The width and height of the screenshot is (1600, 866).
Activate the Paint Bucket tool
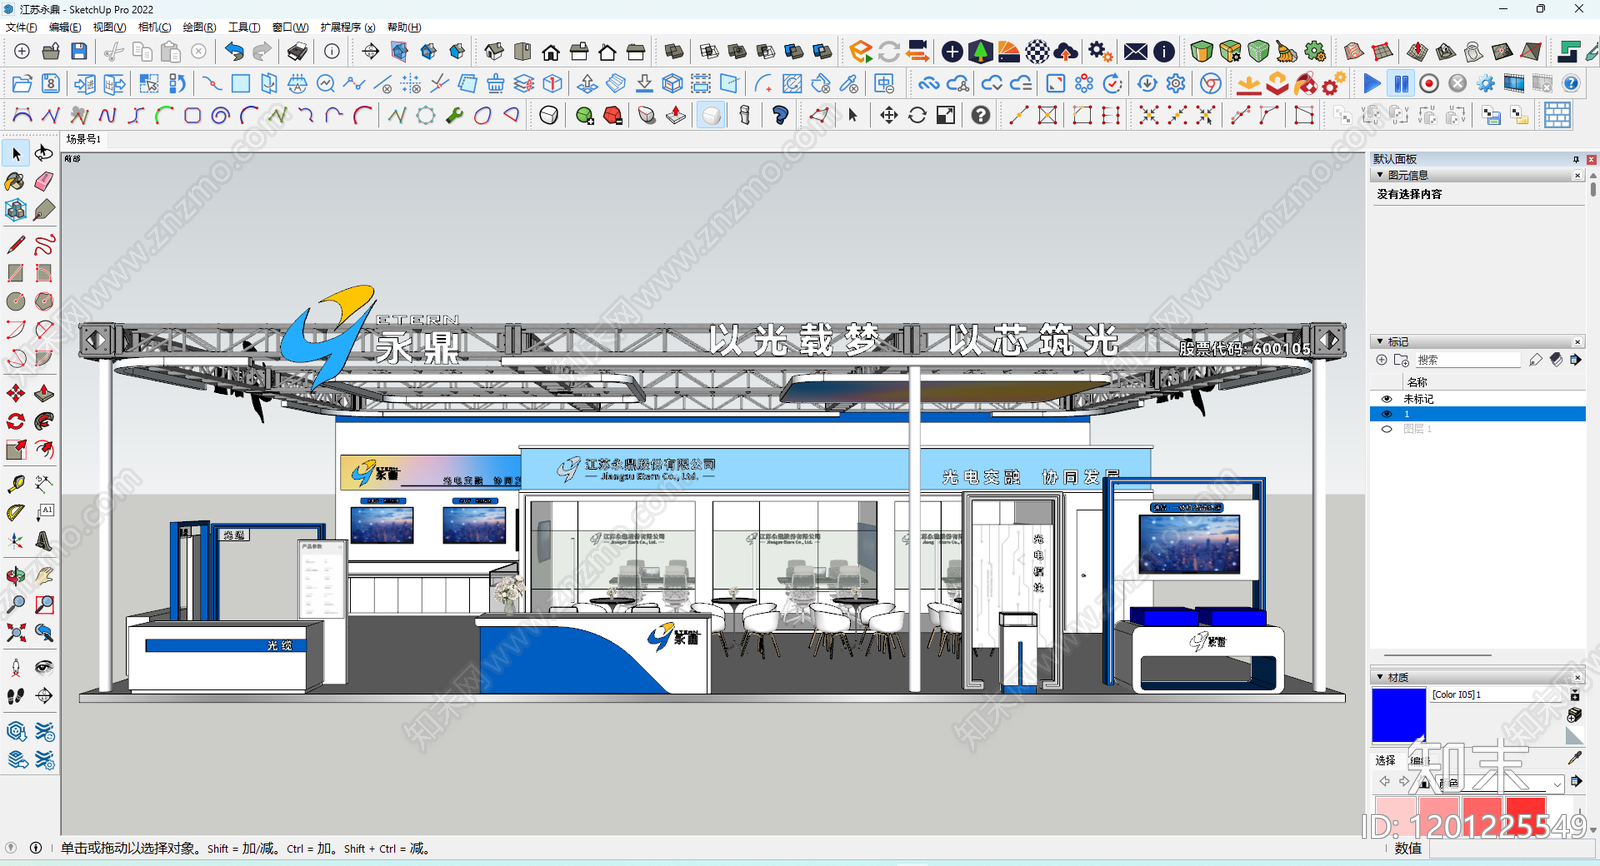click(16, 181)
